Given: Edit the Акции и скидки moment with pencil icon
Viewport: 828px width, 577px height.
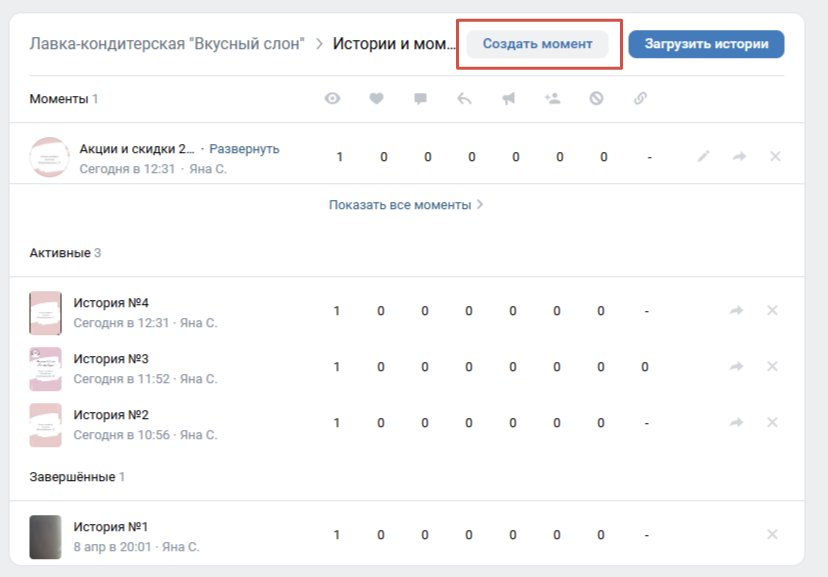Looking at the screenshot, I should point(703,156).
